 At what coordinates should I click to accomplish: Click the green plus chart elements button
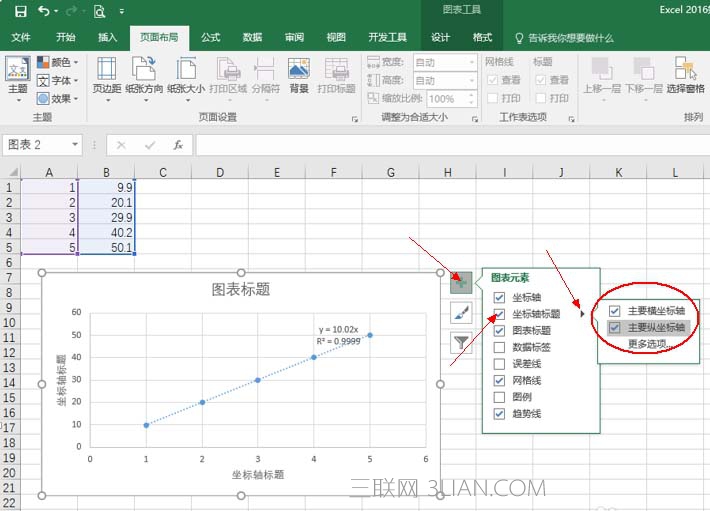[x=460, y=282]
